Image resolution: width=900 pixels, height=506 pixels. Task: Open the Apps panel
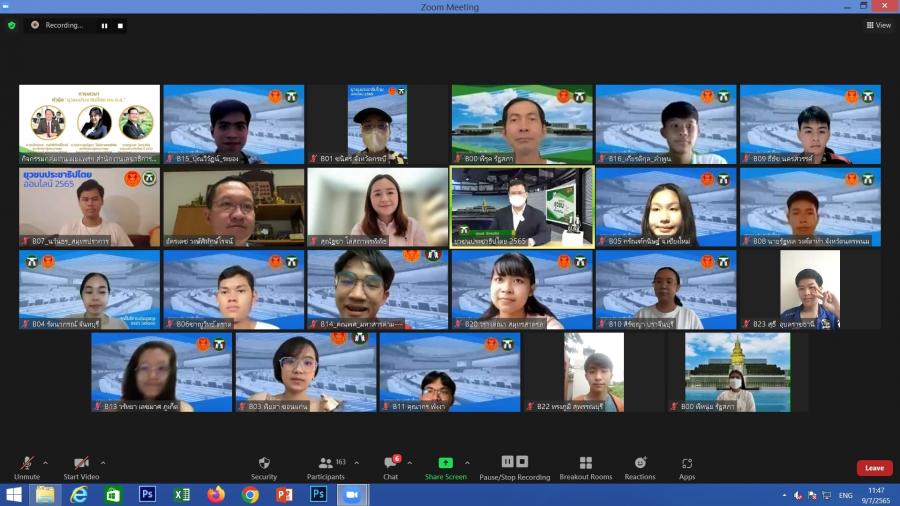(x=687, y=465)
